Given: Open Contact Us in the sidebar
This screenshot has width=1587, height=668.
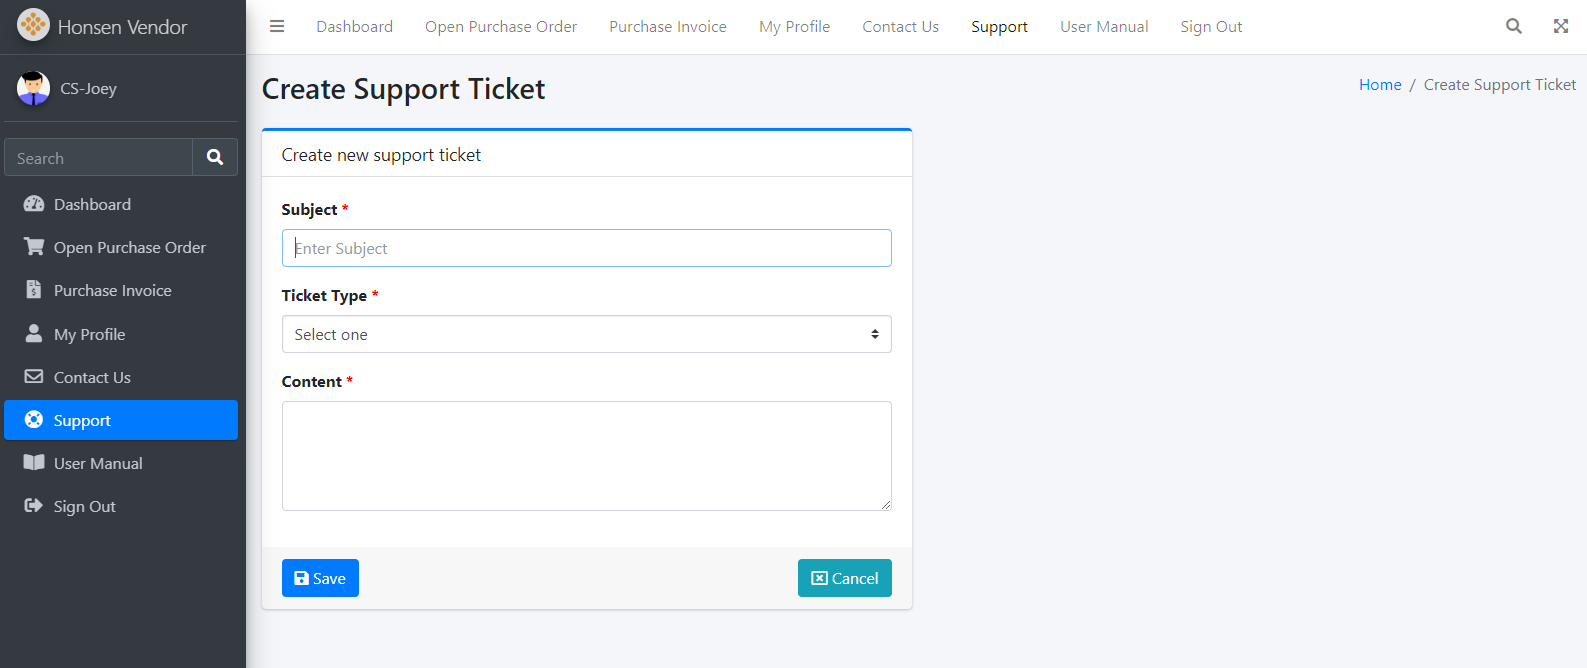Looking at the screenshot, I should pyautogui.click(x=92, y=377).
